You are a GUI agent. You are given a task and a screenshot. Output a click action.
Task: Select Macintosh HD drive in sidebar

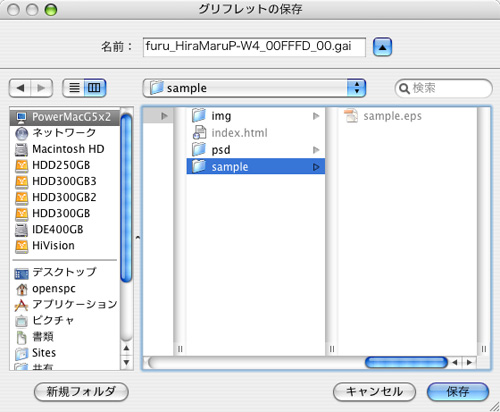65,149
